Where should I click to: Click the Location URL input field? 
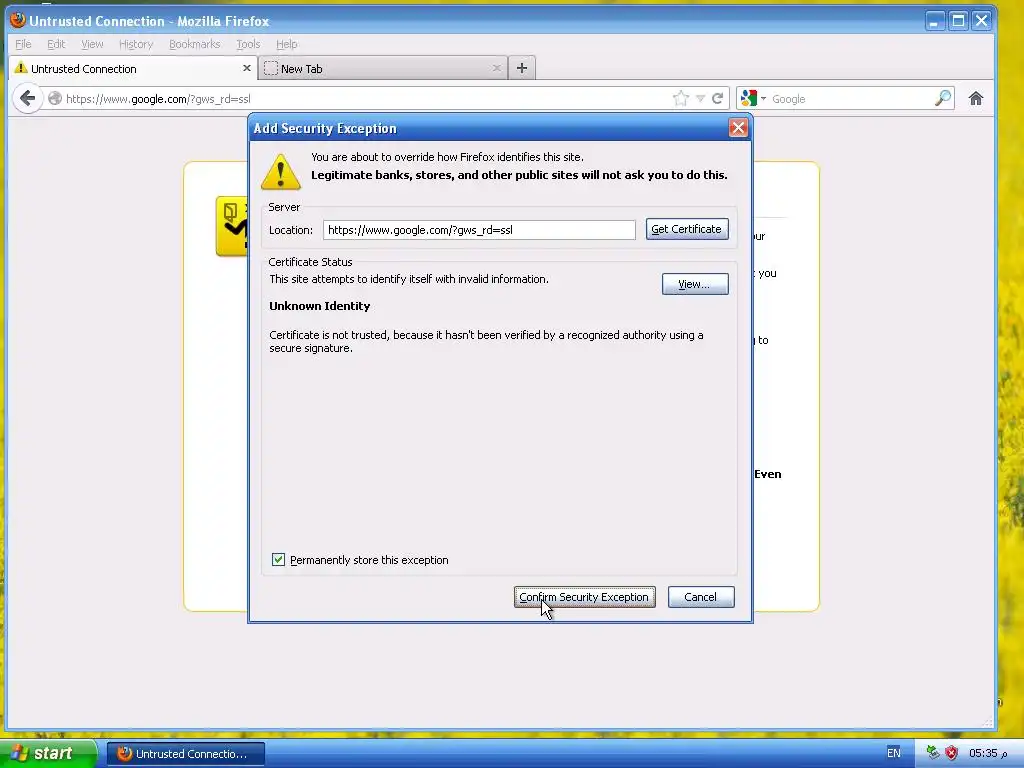pos(479,230)
